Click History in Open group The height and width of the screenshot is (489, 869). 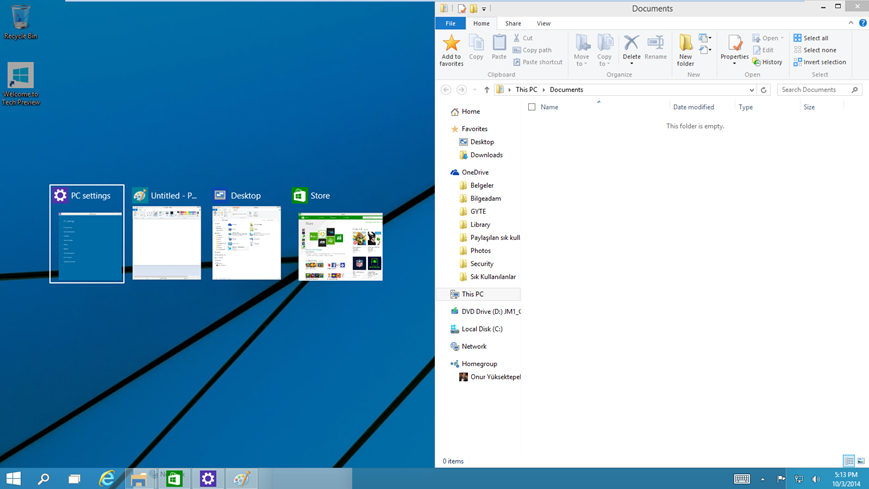(768, 62)
